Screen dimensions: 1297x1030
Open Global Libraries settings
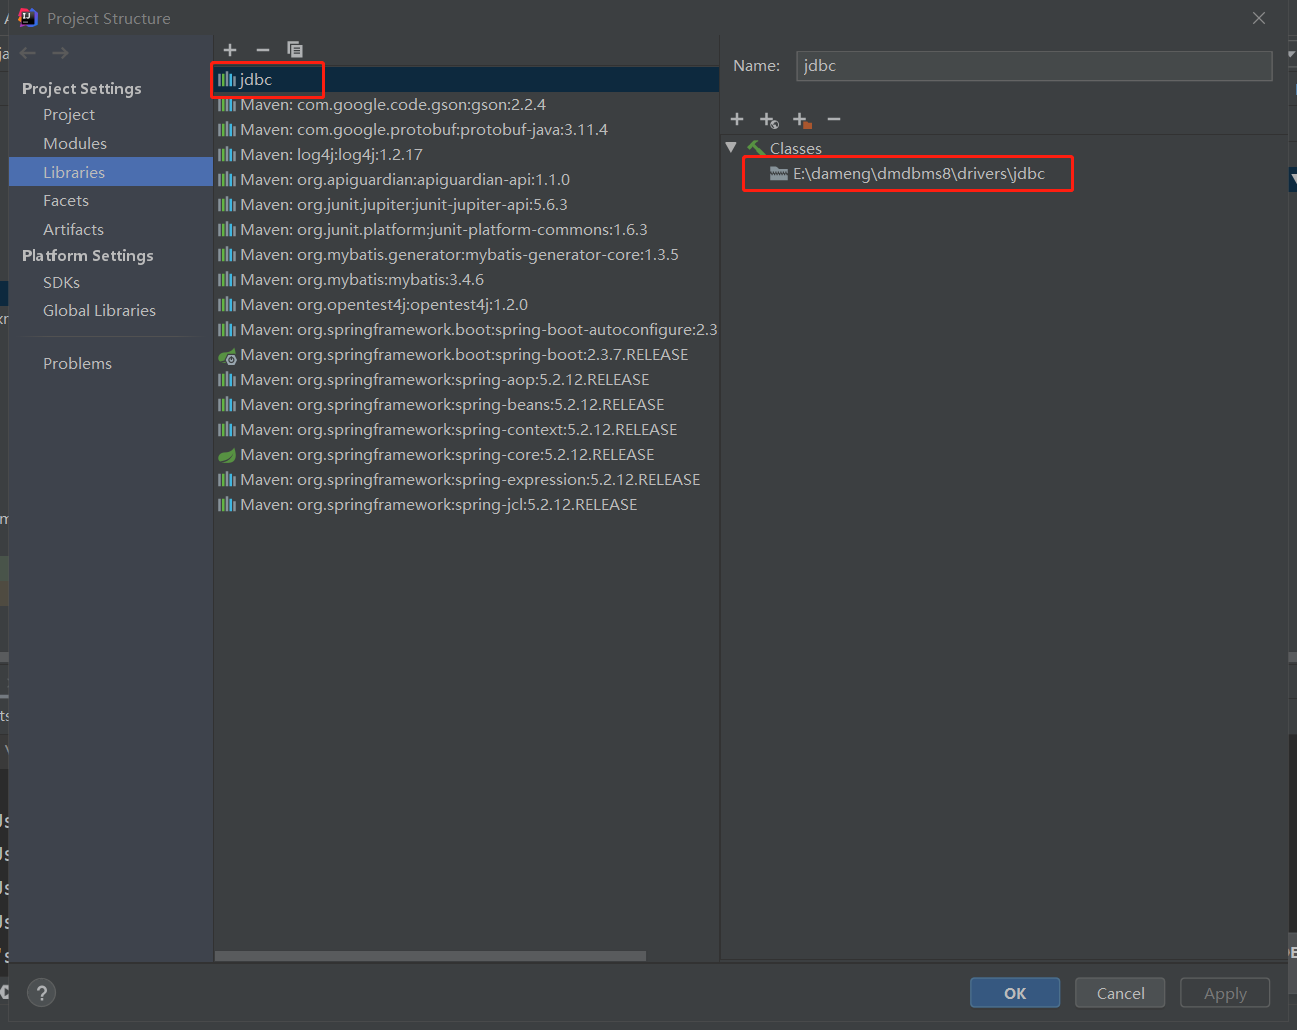pos(99,311)
